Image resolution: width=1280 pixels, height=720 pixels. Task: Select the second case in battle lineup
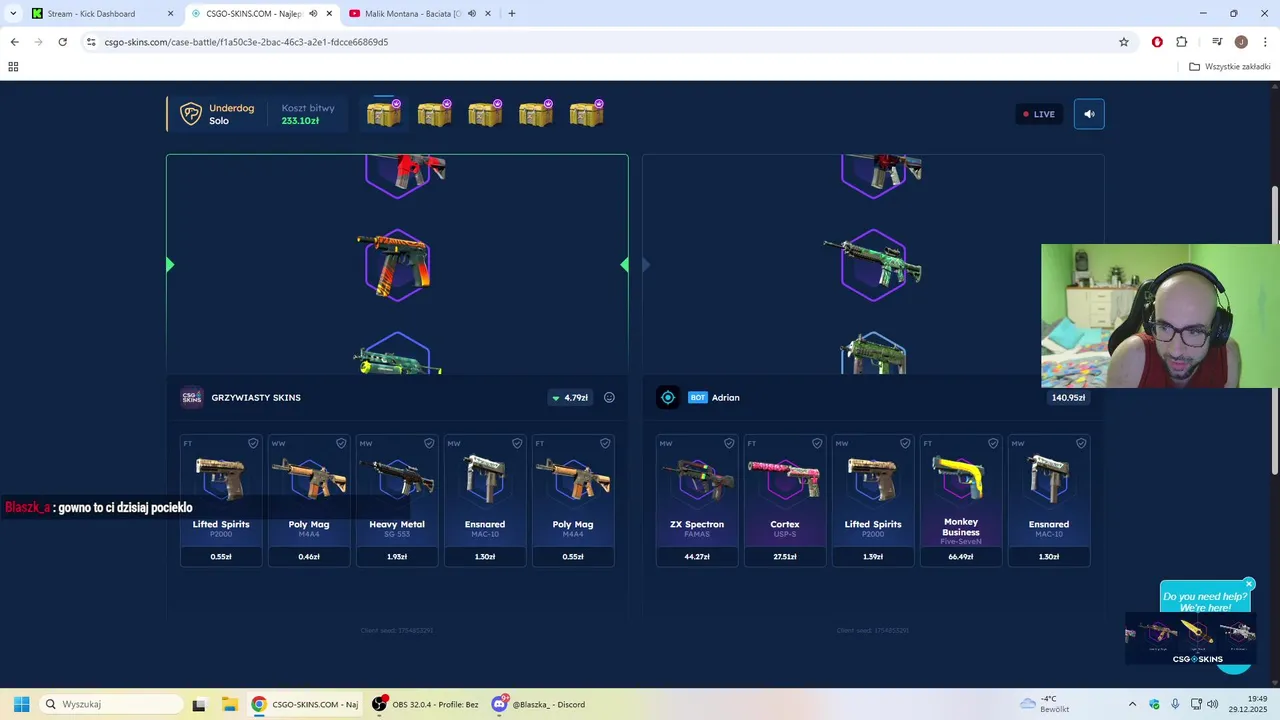coord(434,113)
